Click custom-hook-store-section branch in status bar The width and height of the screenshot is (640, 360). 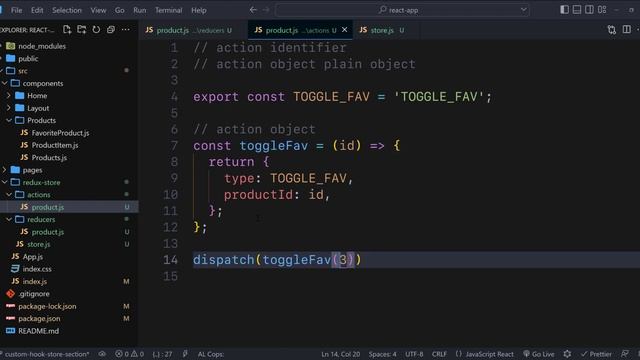[x=46, y=354]
